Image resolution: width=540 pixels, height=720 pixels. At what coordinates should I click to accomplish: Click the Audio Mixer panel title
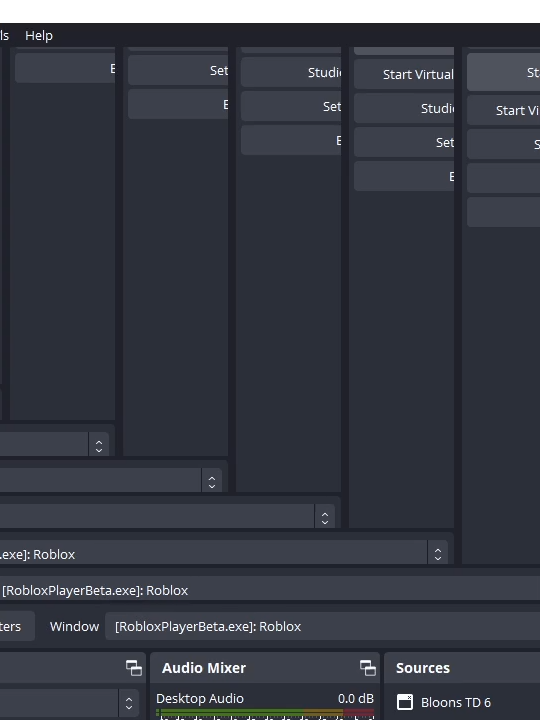(204, 668)
